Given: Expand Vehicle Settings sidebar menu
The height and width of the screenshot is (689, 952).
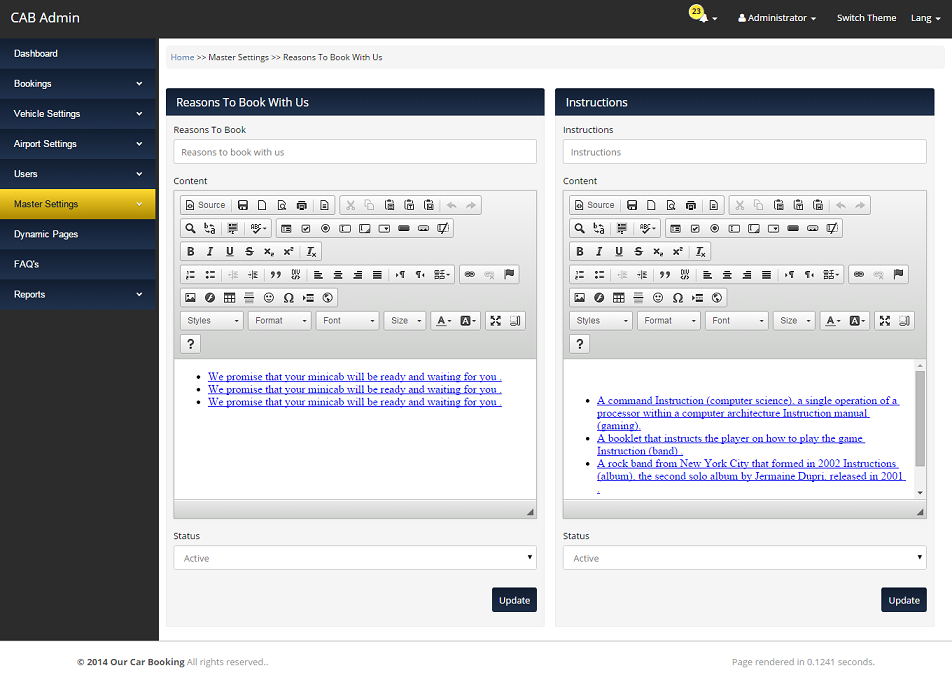Looking at the screenshot, I should [x=78, y=114].
